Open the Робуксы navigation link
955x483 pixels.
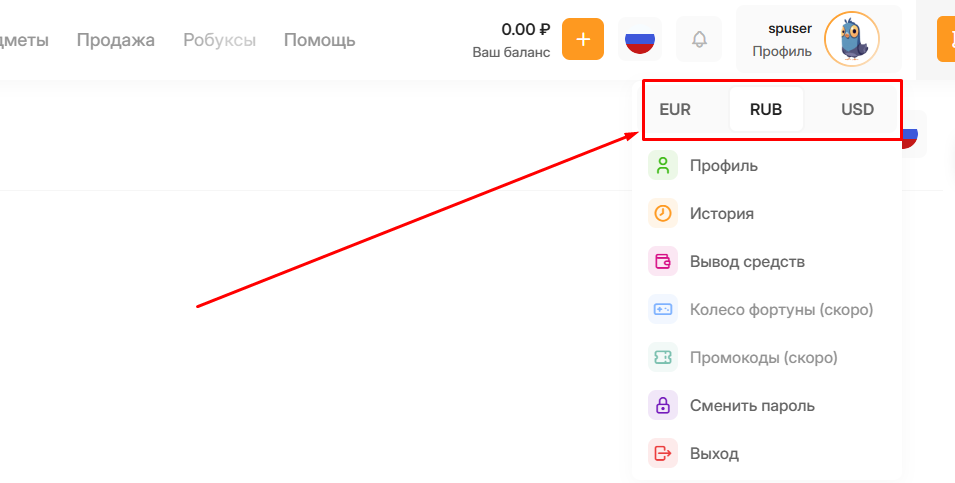[219, 40]
